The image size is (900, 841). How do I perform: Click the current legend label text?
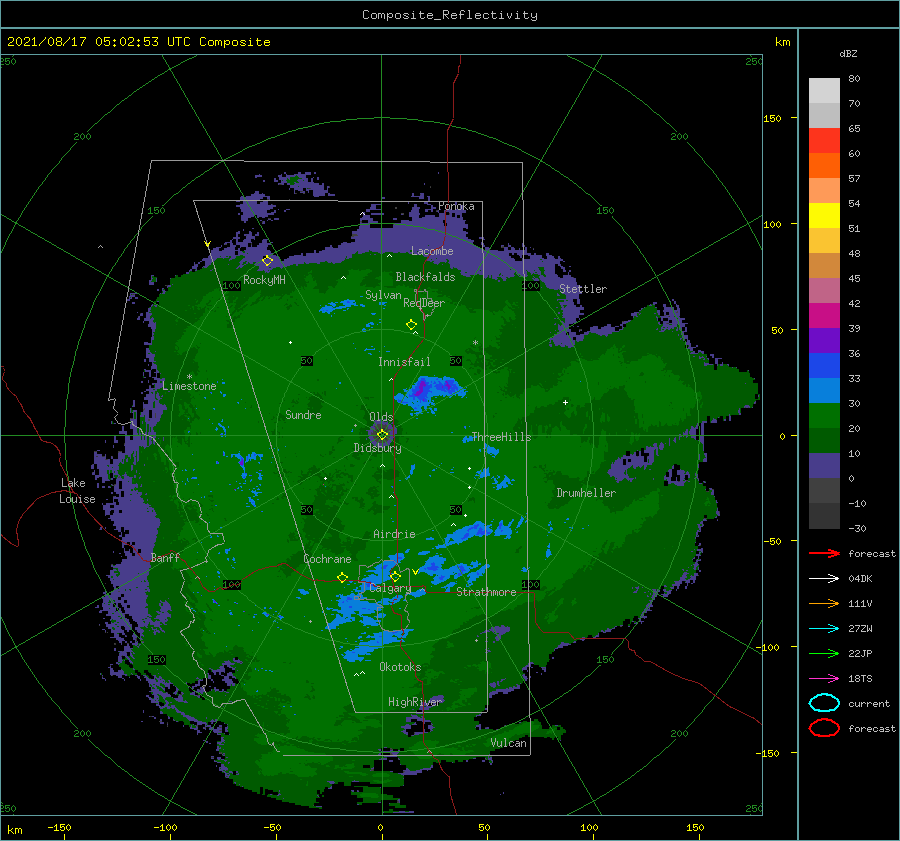(869, 703)
